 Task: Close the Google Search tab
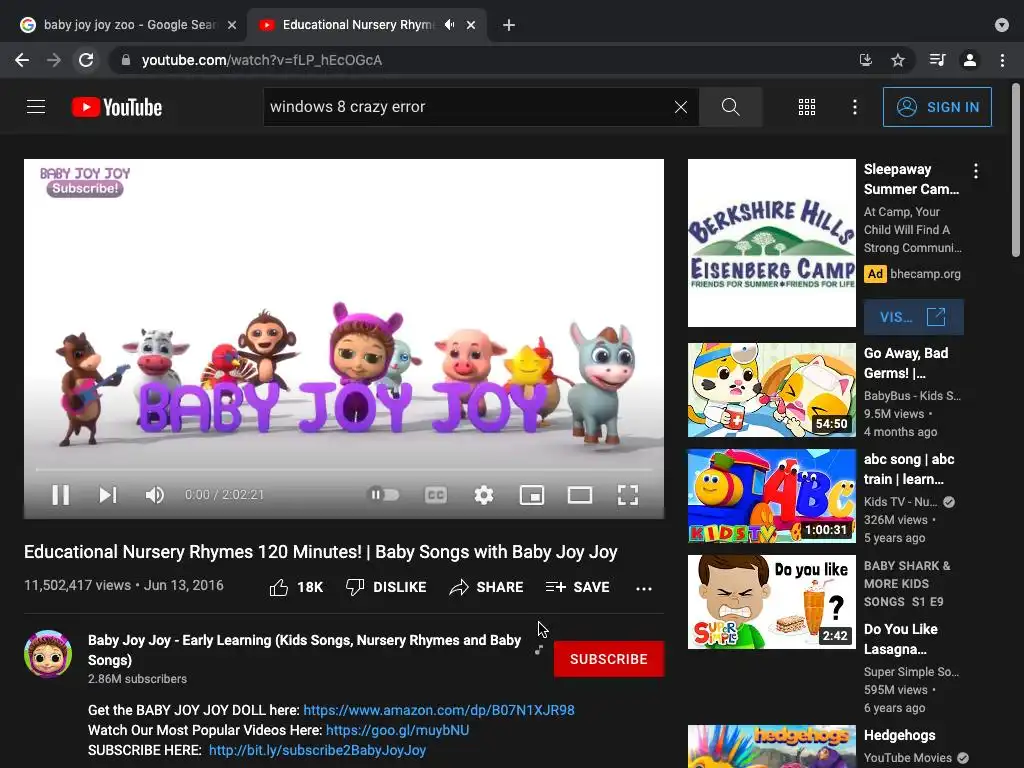(x=231, y=25)
